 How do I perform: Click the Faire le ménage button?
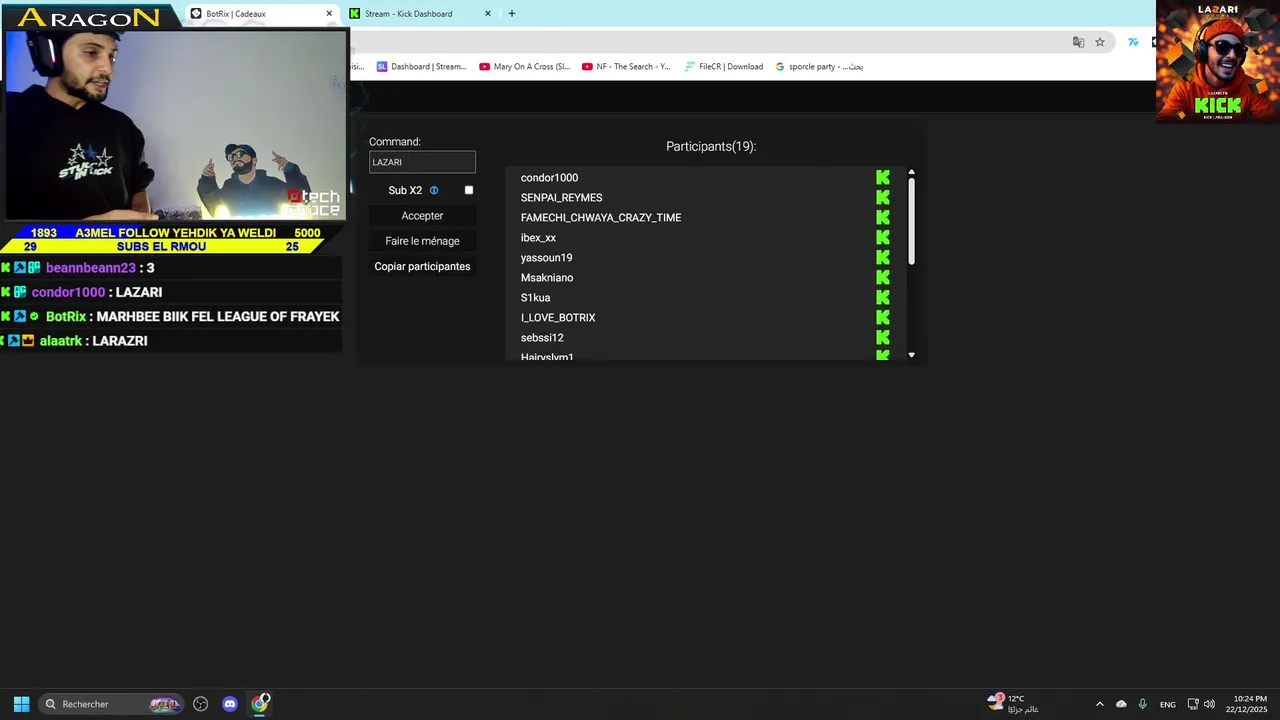(x=422, y=241)
